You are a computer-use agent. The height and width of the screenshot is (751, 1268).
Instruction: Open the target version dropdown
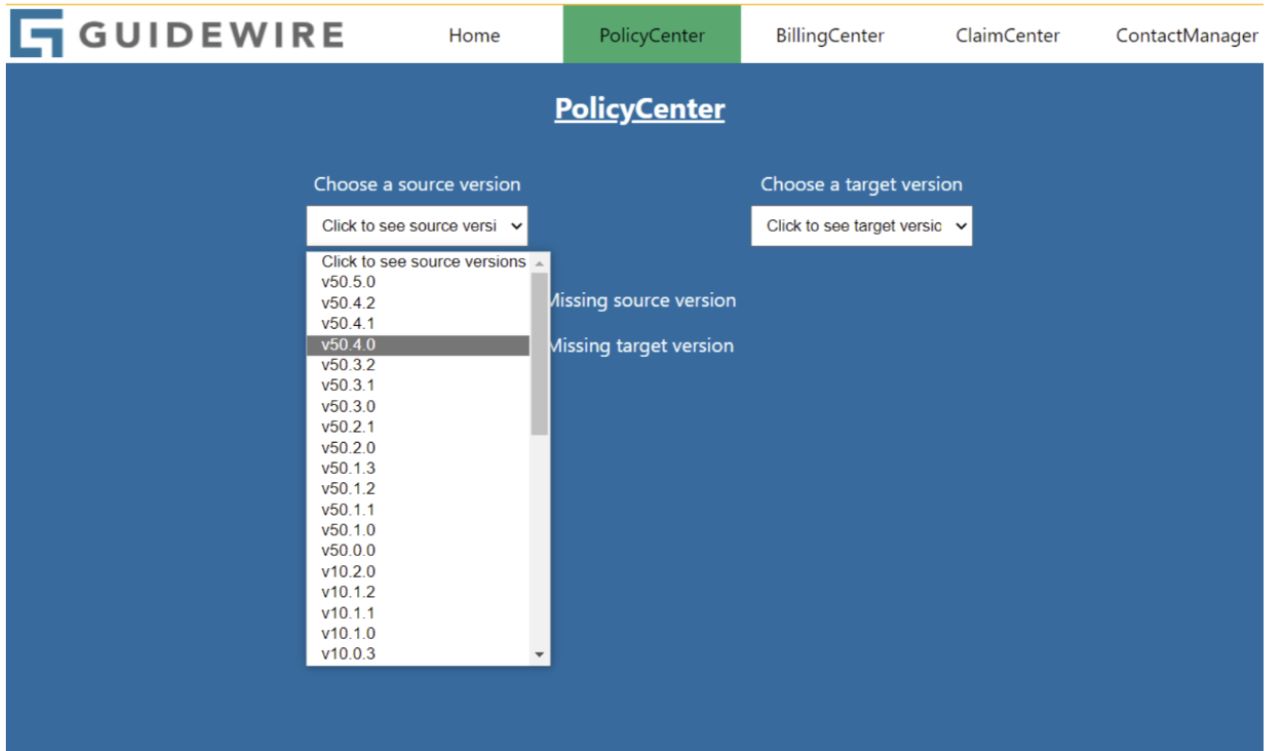pyautogui.click(x=862, y=226)
